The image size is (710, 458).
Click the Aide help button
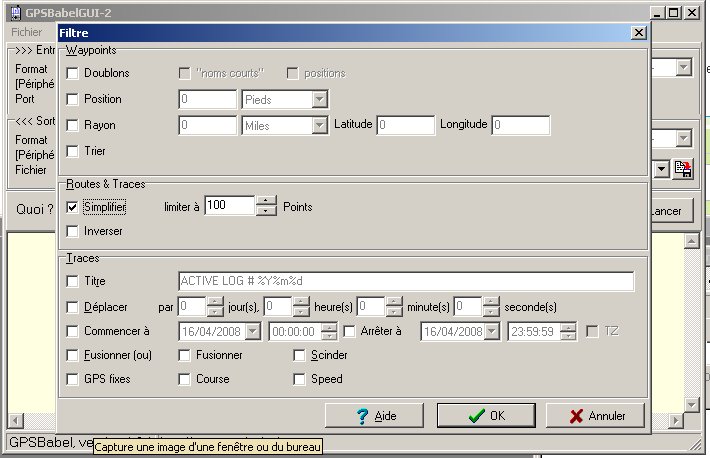(374, 416)
